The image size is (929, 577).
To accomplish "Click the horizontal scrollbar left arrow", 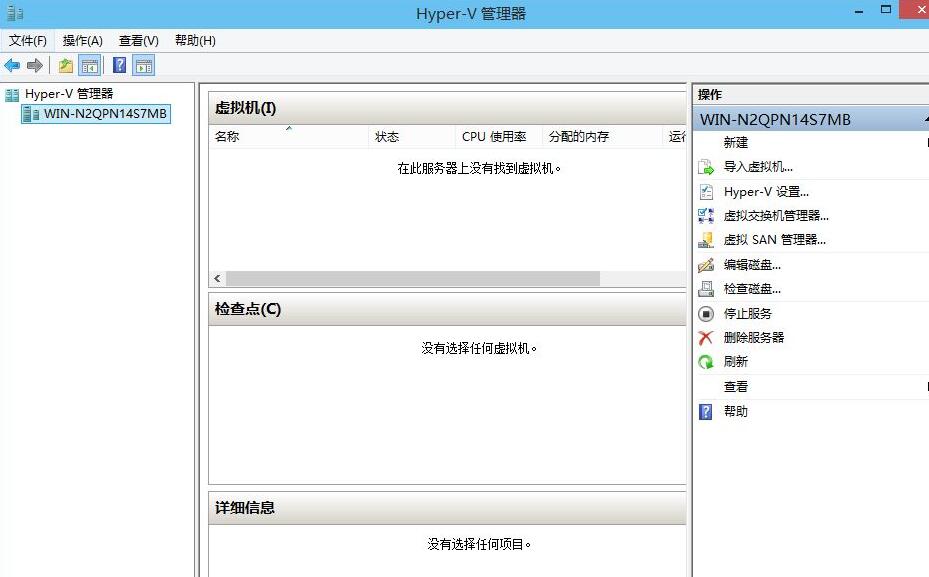I will 217,278.
